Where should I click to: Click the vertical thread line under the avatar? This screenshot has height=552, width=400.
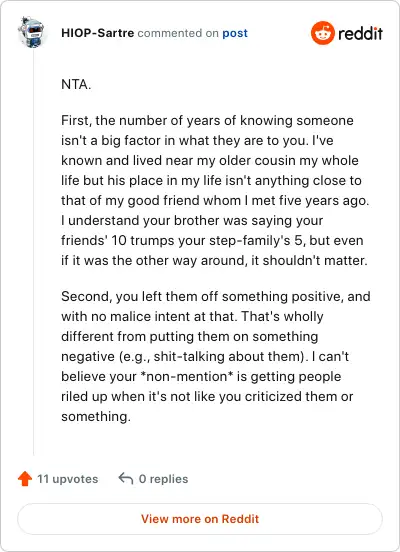34,252
